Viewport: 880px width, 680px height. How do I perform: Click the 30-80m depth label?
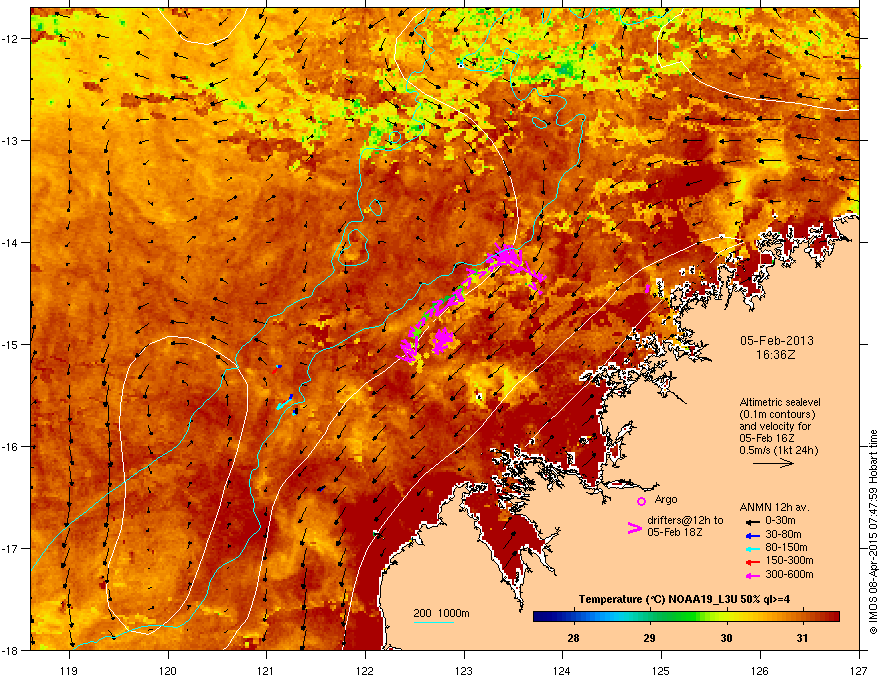click(x=783, y=534)
